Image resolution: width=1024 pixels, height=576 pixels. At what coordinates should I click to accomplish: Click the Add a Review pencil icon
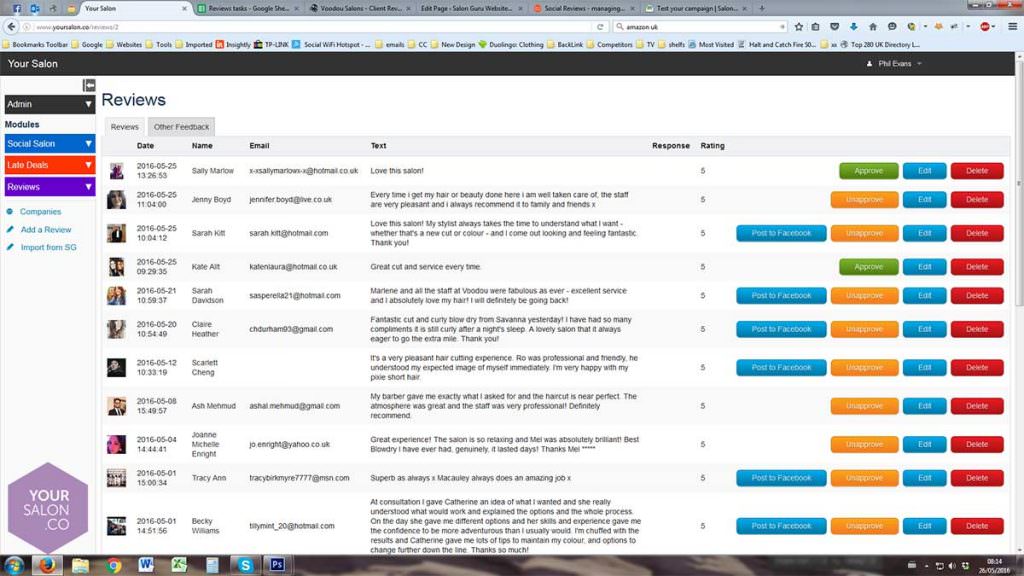pyautogui.click(x=9, y=230)
